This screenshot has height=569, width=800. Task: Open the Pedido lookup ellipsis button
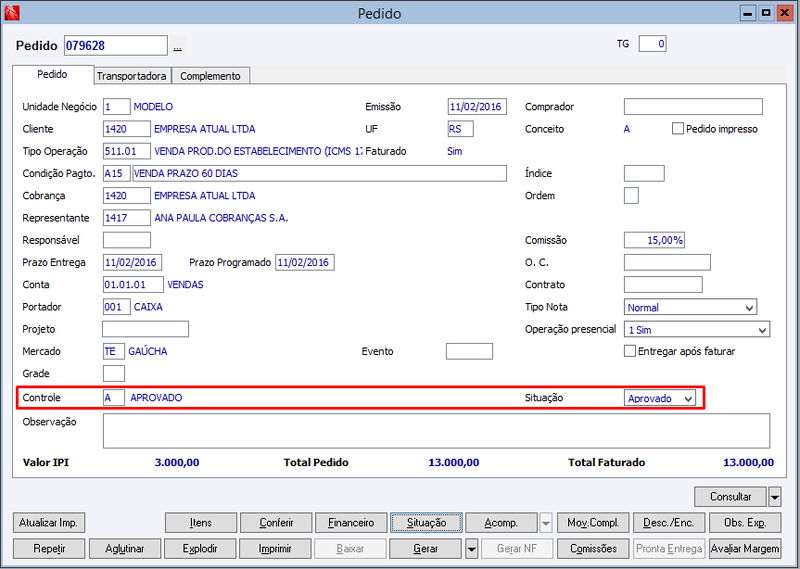pyautogui.click(x=177, y=46)
